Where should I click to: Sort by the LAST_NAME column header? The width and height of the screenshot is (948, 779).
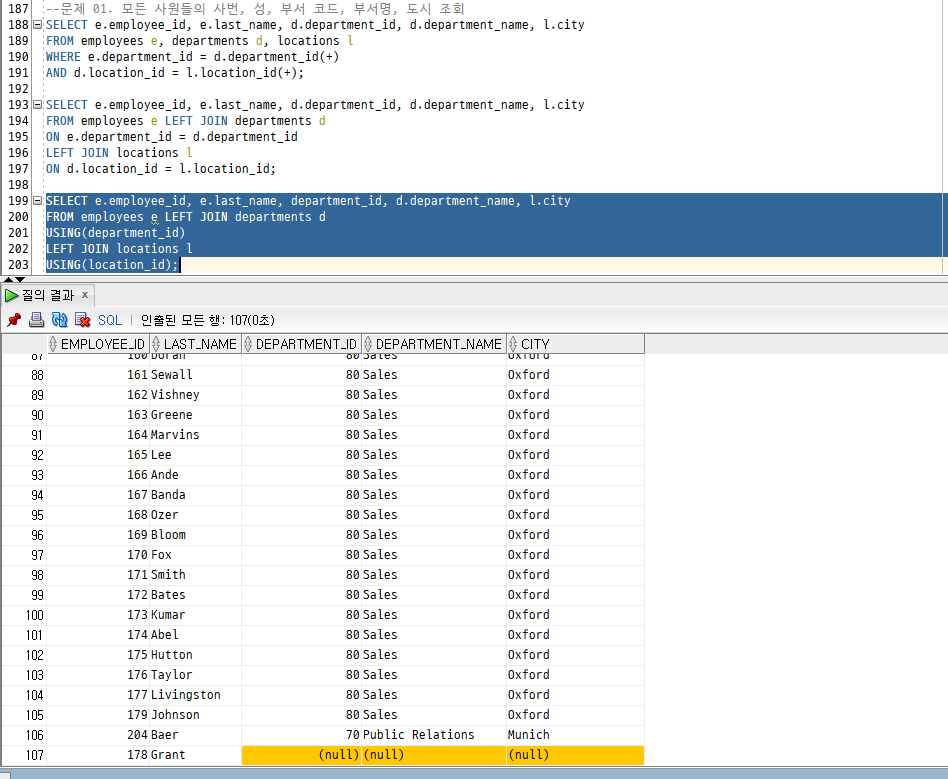(195, 344)
